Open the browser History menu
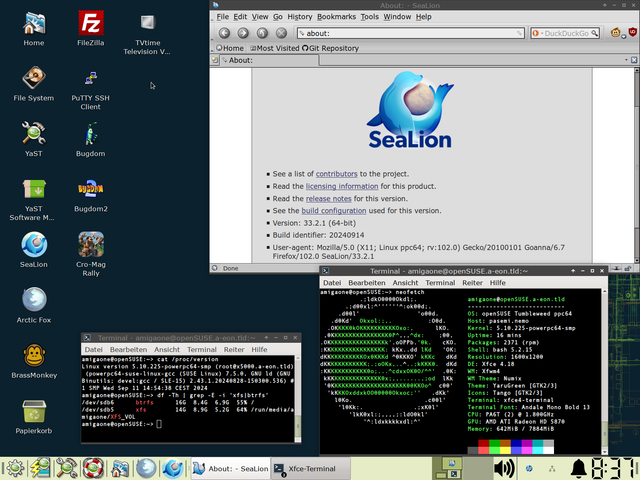This screenshot has width=640, height=480. tap(300, 17)
